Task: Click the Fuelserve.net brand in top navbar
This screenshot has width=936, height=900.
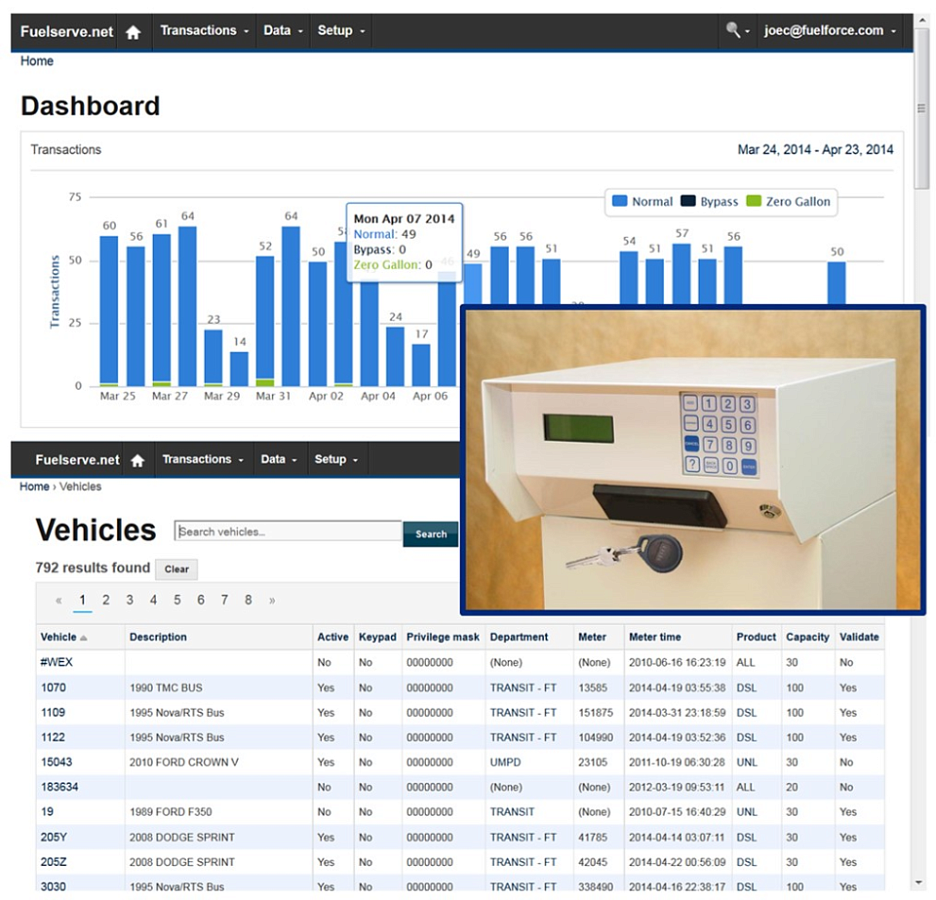Action: 66,32
